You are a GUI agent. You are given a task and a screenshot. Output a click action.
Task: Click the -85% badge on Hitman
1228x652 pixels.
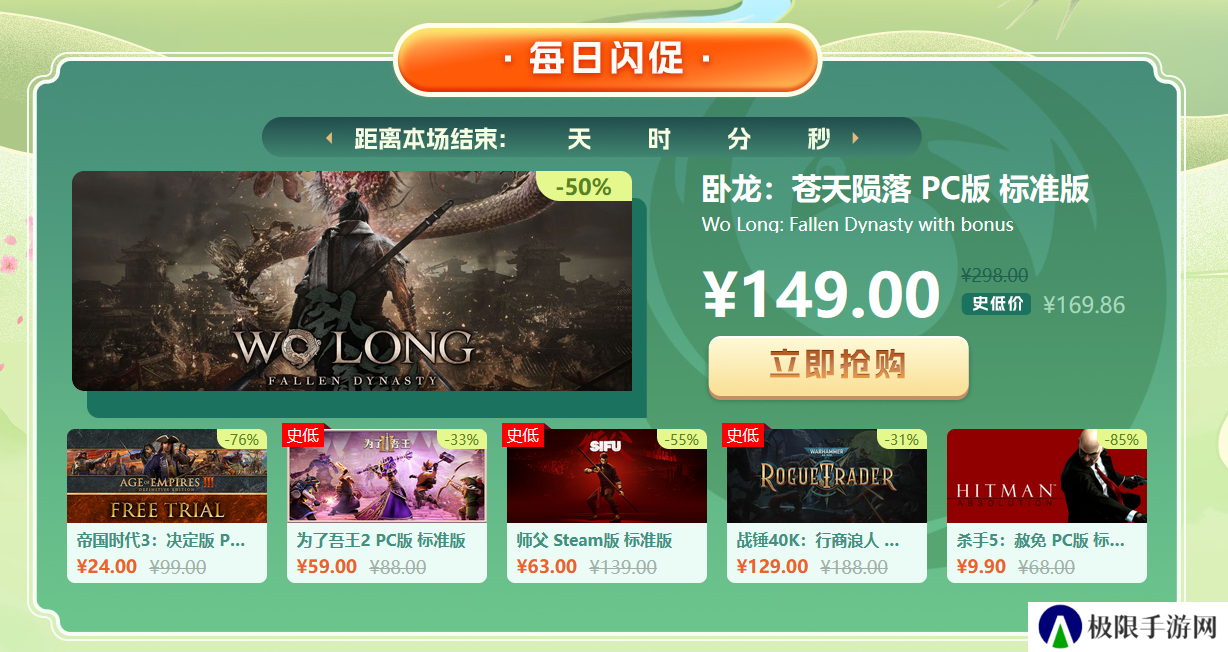[x=1122, y=439]
